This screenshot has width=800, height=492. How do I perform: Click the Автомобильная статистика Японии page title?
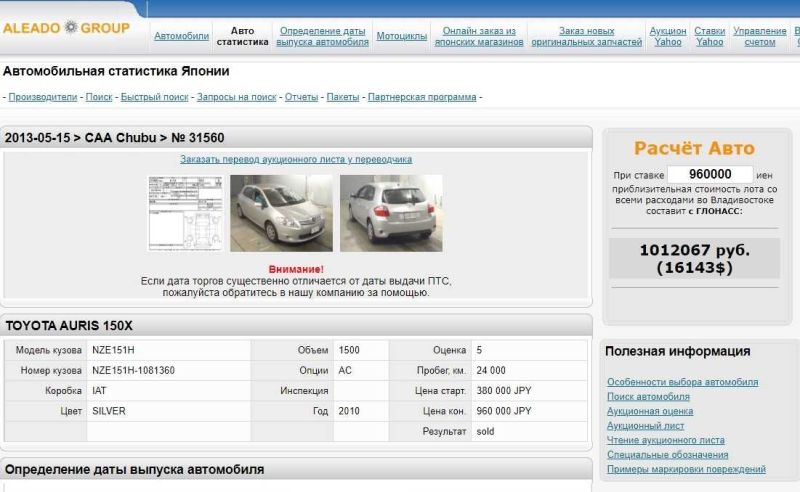[116, 71]
